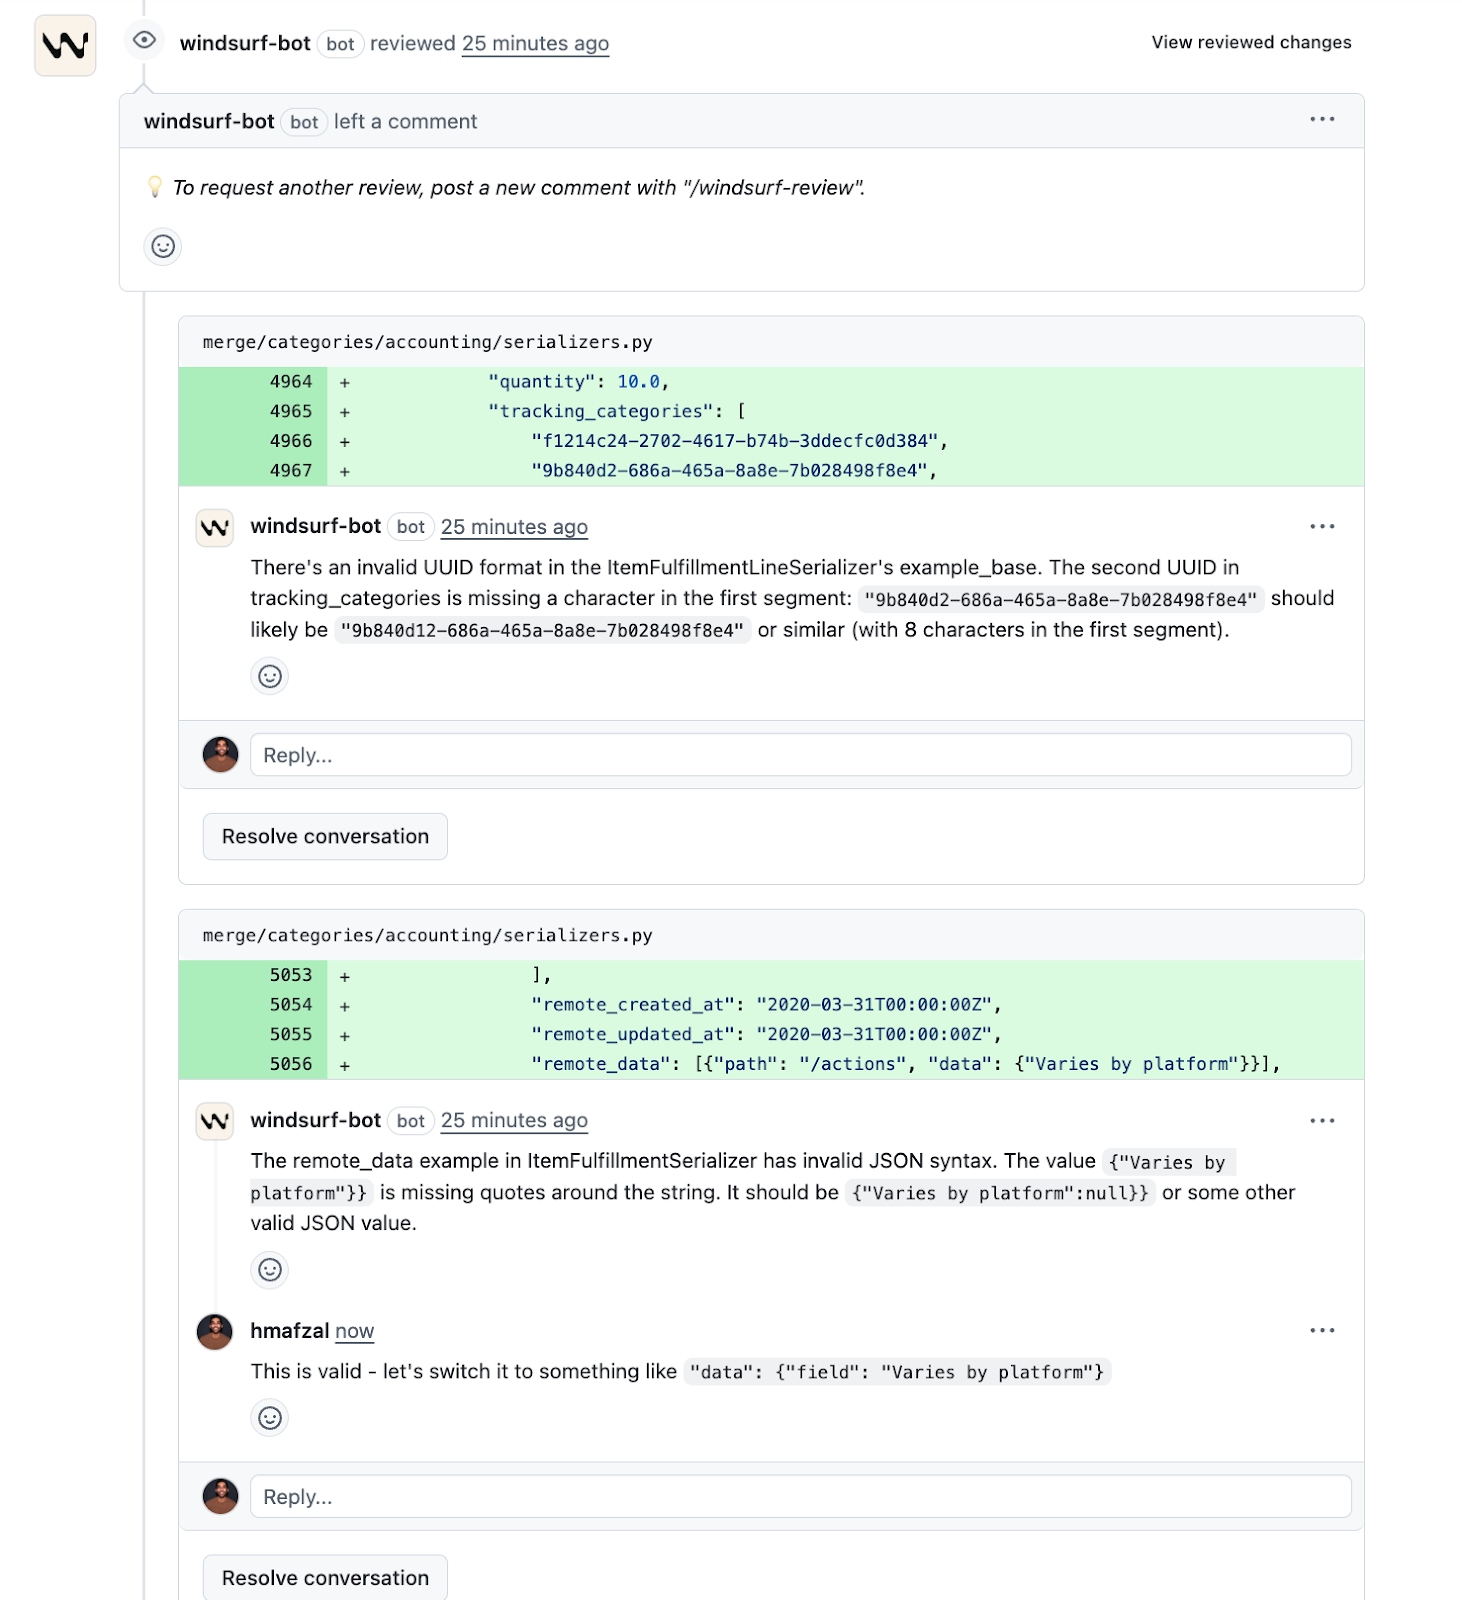
Task: Open windsurf-bot avatar on JSON syntax comment
Action: [x=215, y=1121]
